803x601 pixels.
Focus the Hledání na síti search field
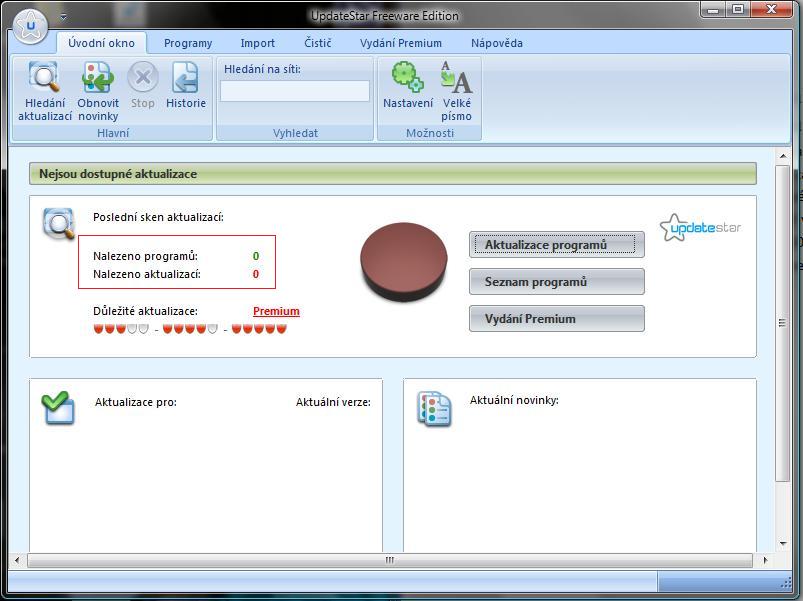point(295,91)
